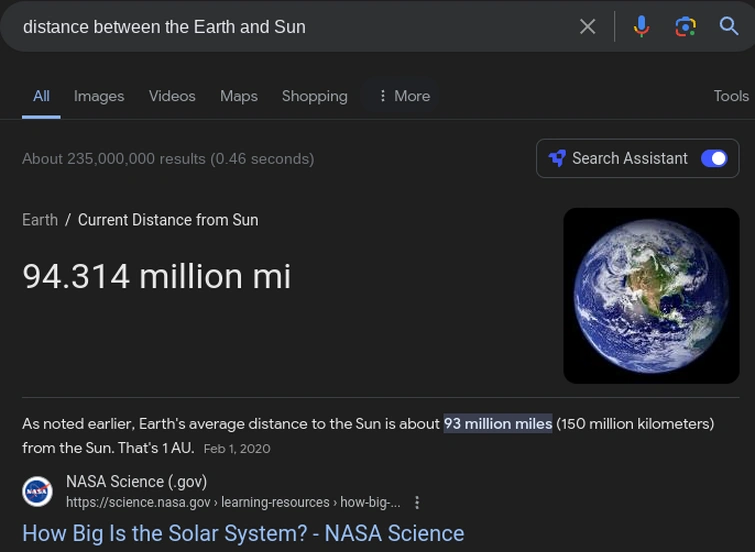The width and height of the screenshot is (755, 552).
Task: Click the NASA logo favicon
Action: click(37, 491)
